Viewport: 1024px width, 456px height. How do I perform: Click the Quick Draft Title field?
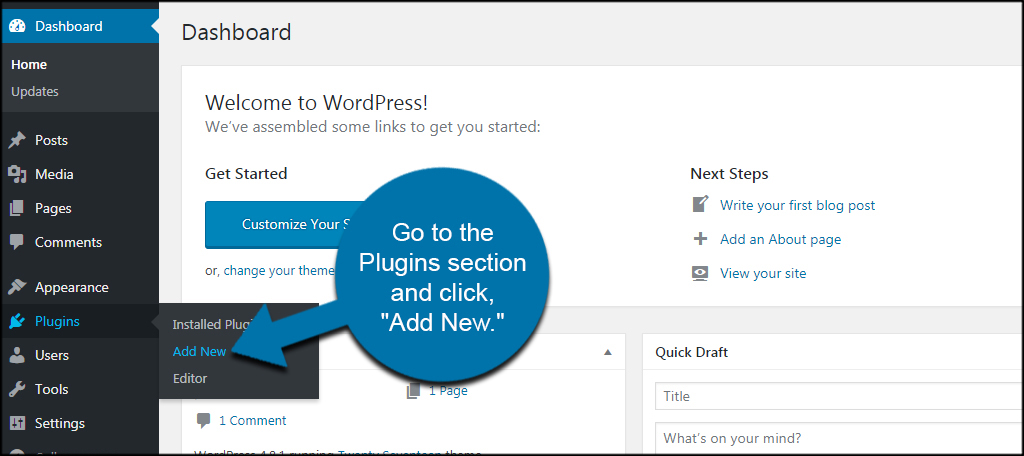coord(839,396)
